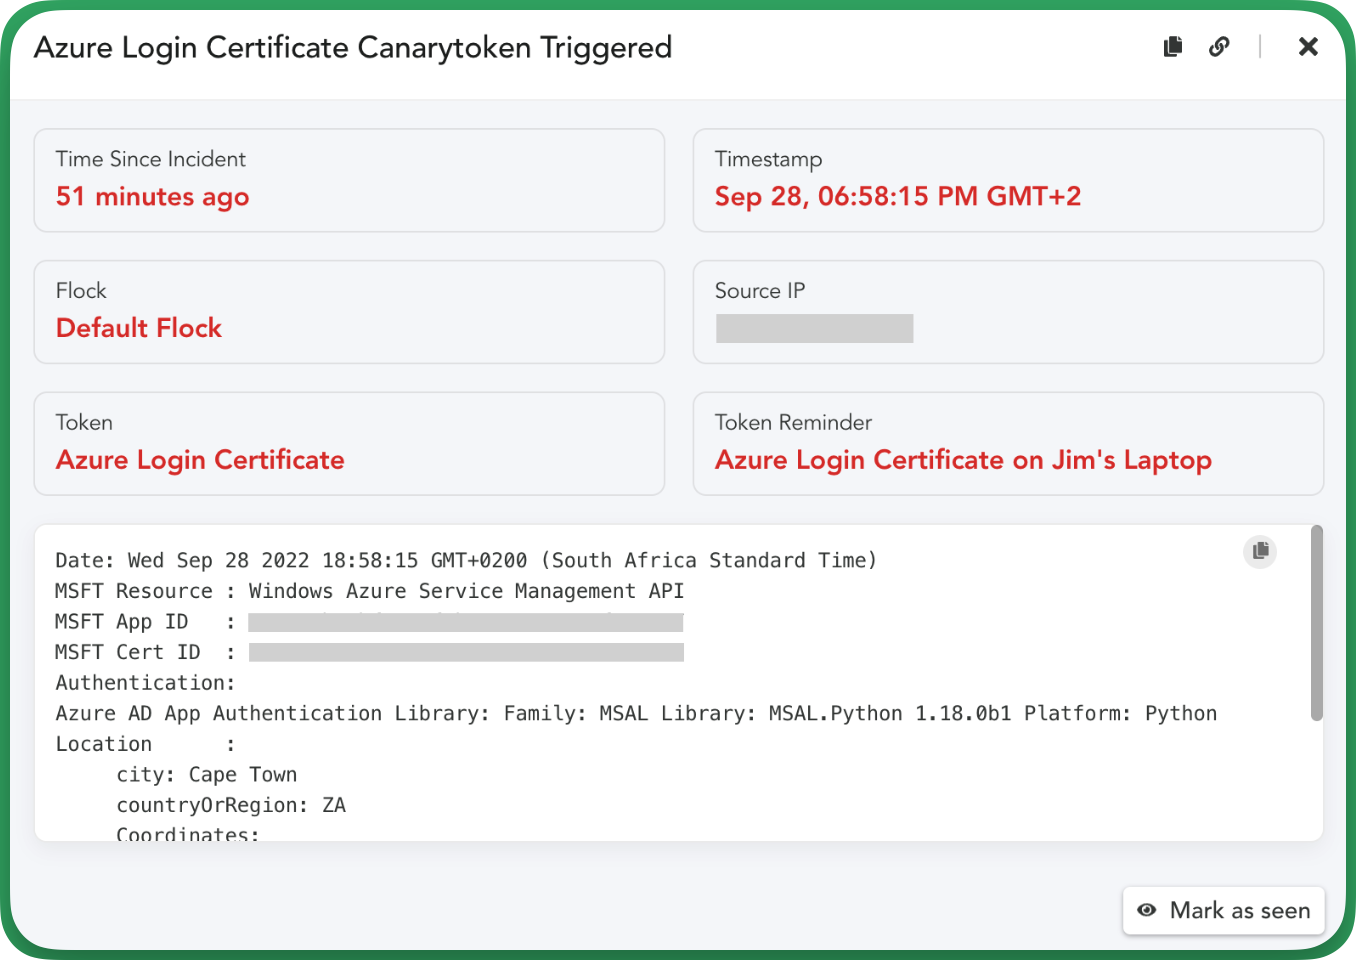The image size is (1356, 960).
Task: Click the 'MSFT Resource' log line
Action: (x=370, y=591)
